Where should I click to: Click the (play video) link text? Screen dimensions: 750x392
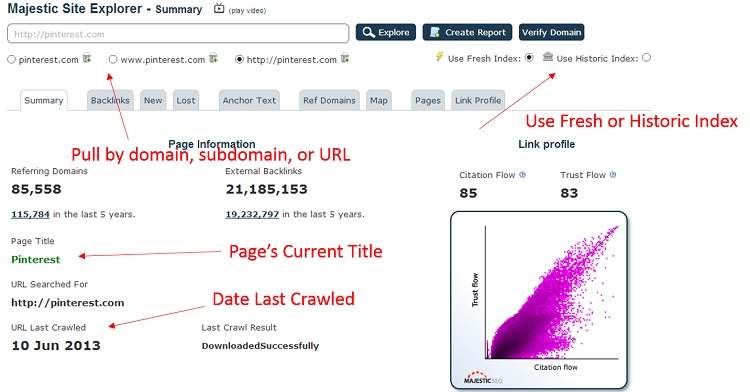(x=247, y=11)
